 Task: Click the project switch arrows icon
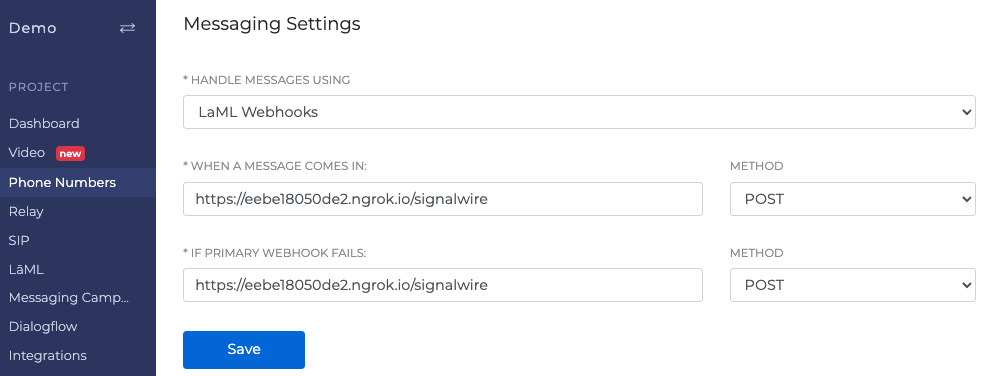coord(128,28)
